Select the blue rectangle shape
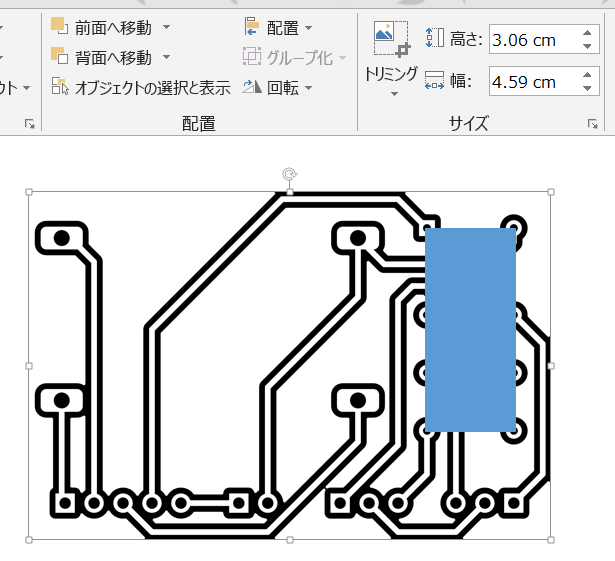 coord(470,330)
